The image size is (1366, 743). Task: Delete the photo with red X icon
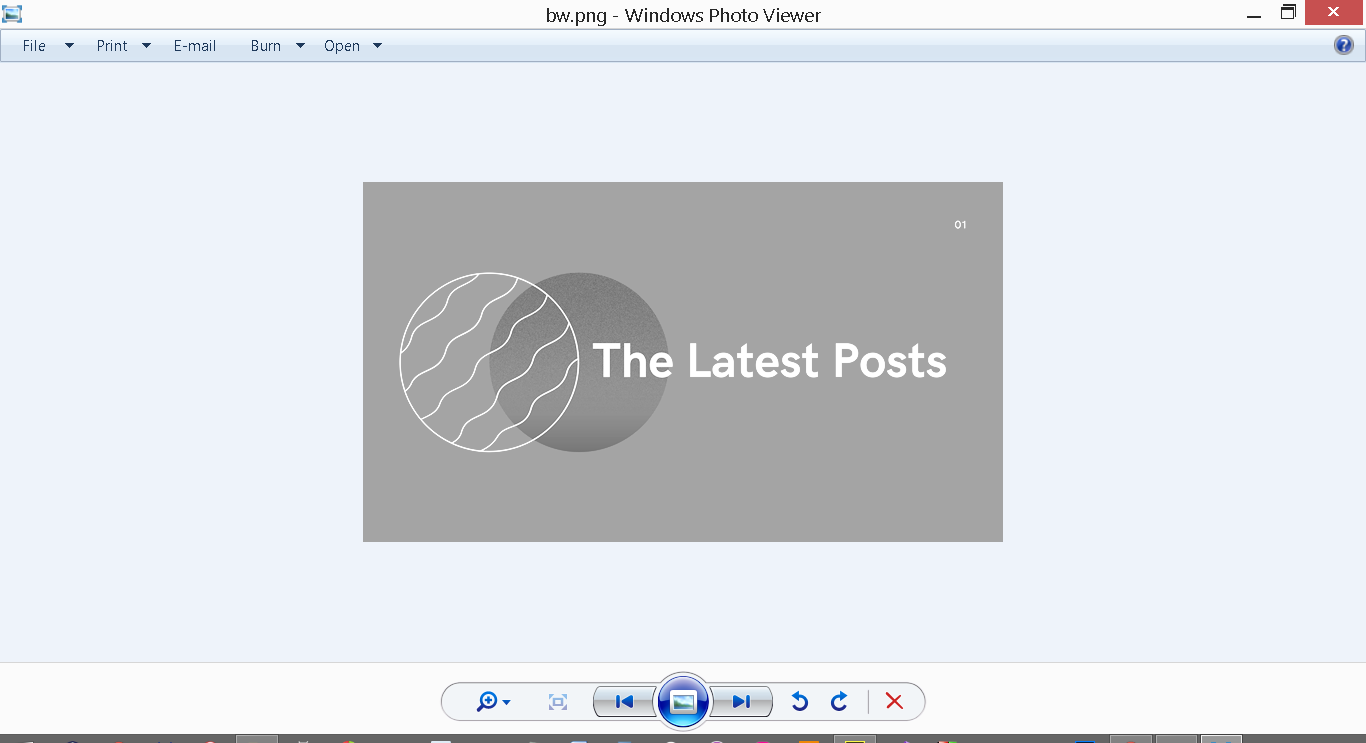point(894,702)
